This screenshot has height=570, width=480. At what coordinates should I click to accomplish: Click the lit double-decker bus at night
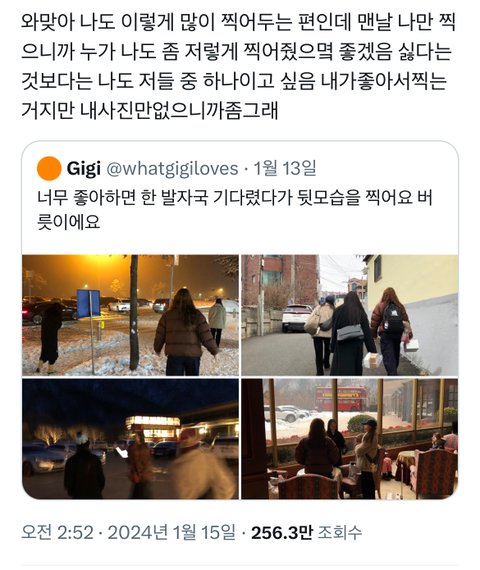pyautogui.click(x=153, y=431)
